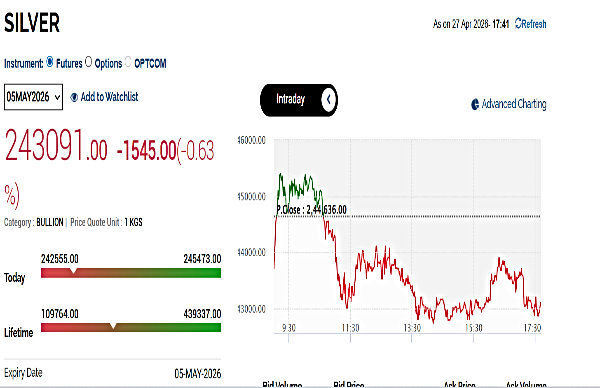Select the OPTCOM instrument radio button
The width and height of the screenshot is (600, 388).
[128, 61]
